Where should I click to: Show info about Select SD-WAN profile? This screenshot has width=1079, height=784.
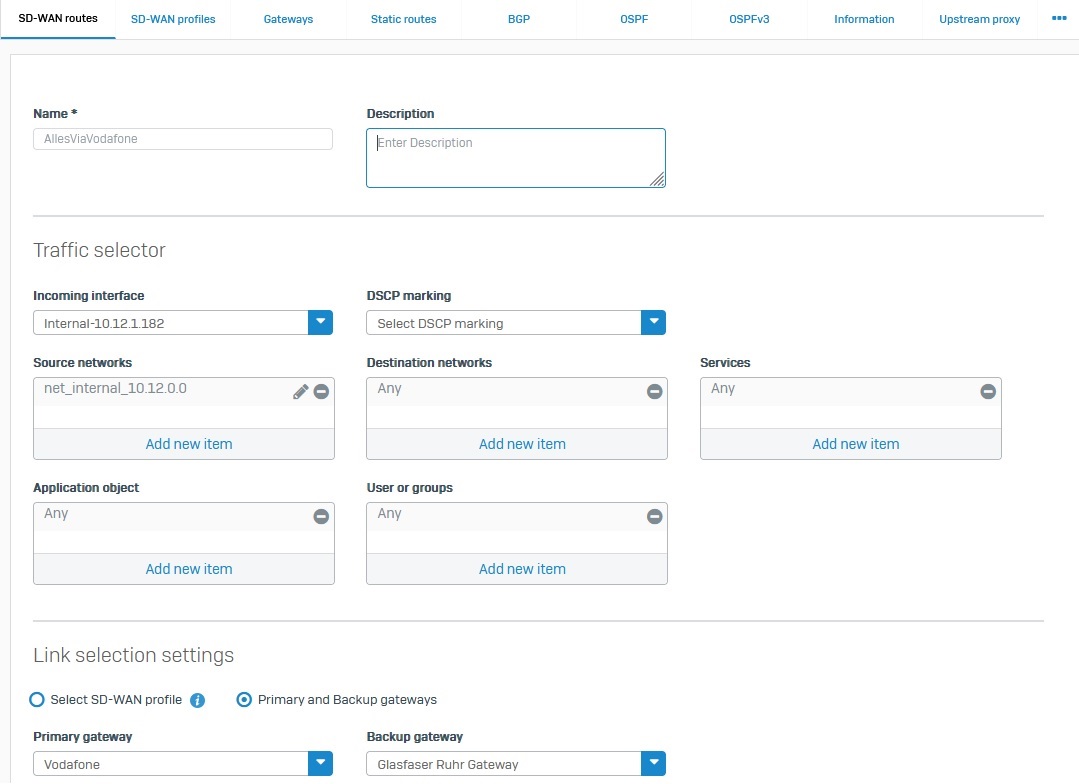(x=198, y=700)
